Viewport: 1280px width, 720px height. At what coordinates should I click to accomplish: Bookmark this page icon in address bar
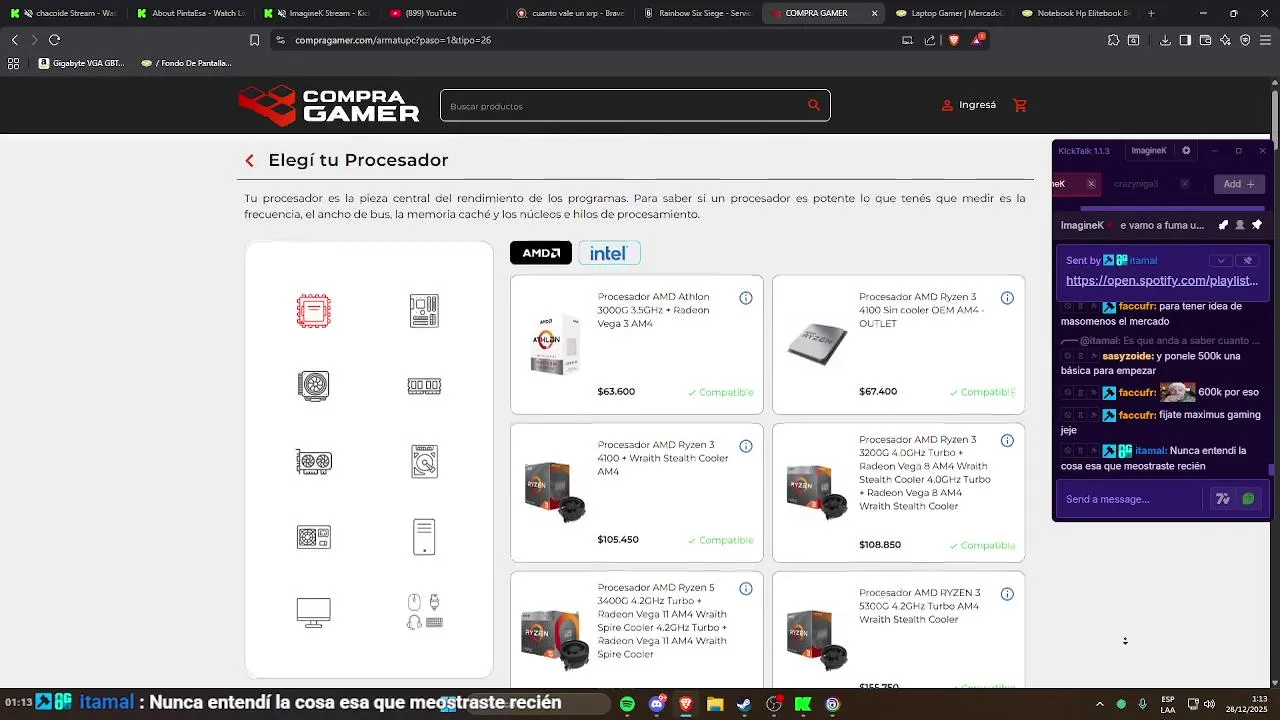click(254, 40)
